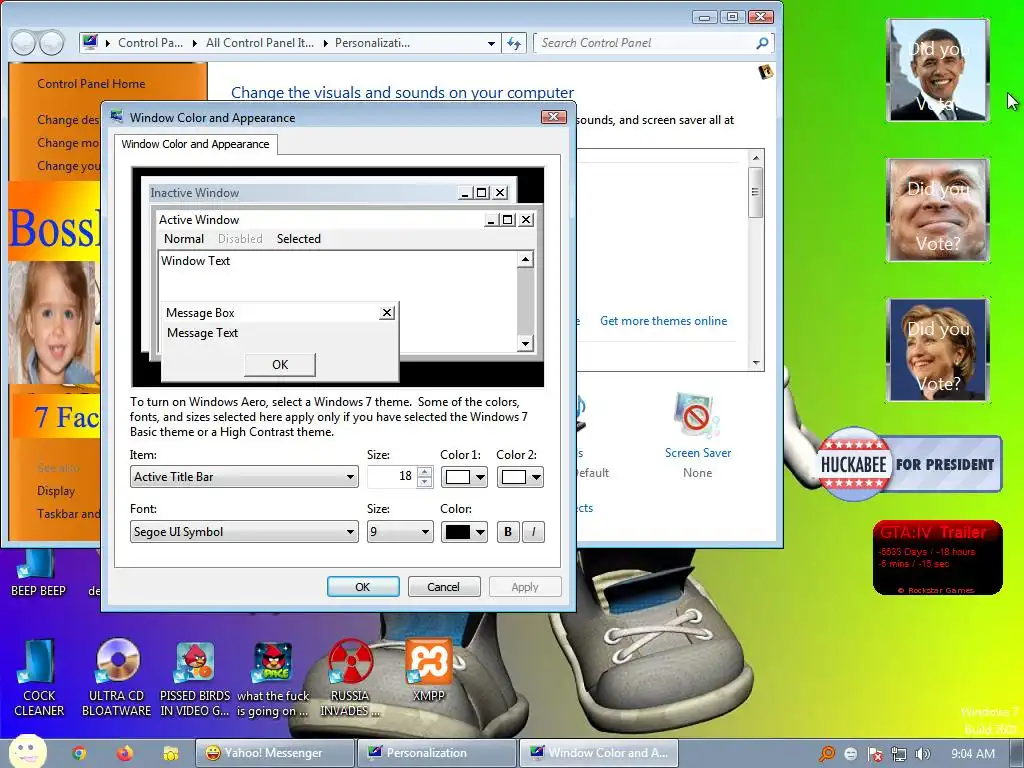Click Control Panel Home link

click(x=91, y=84)
